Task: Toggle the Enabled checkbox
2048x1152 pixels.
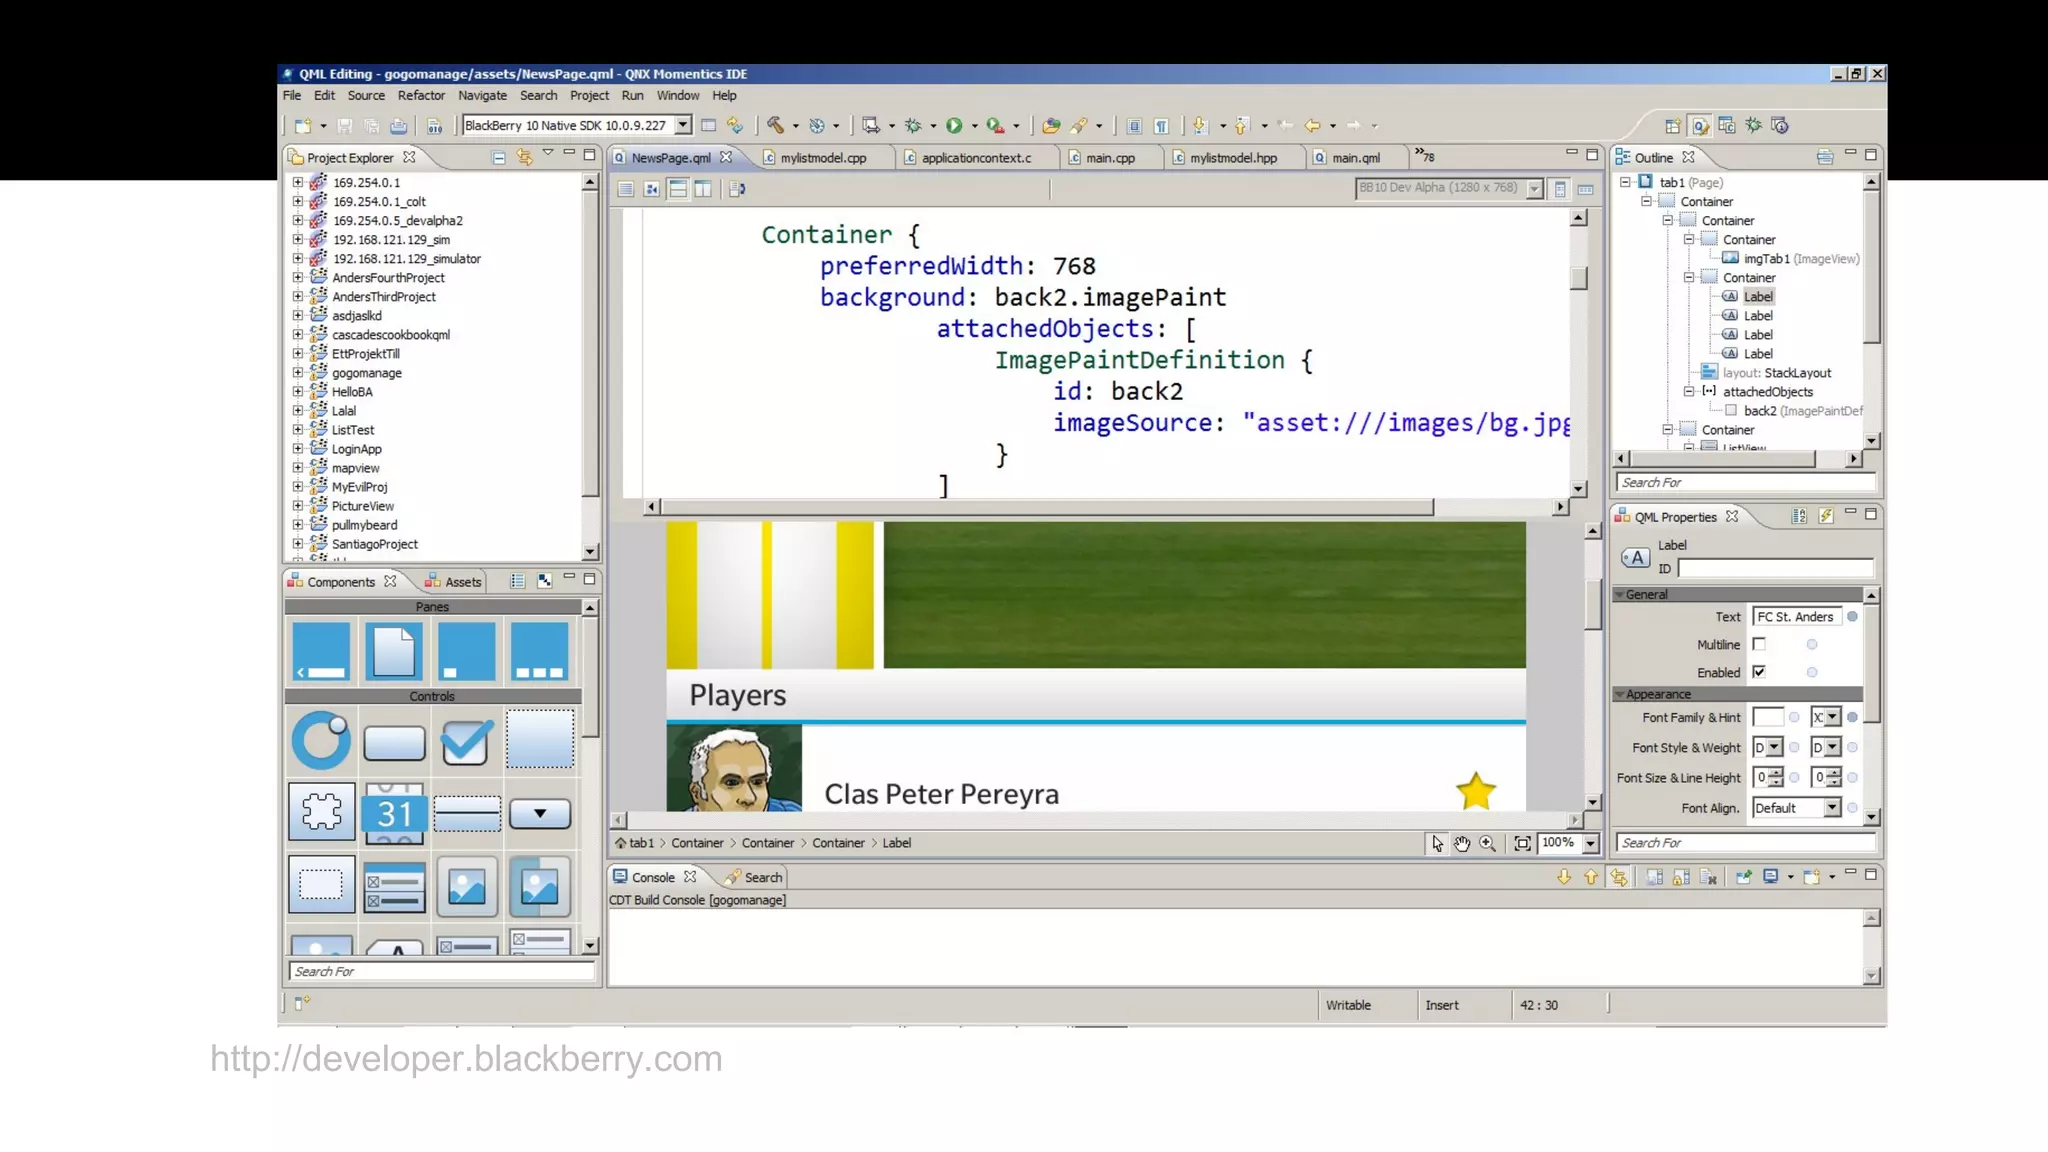Action: pyautogui.click(x=1759, y=672)
